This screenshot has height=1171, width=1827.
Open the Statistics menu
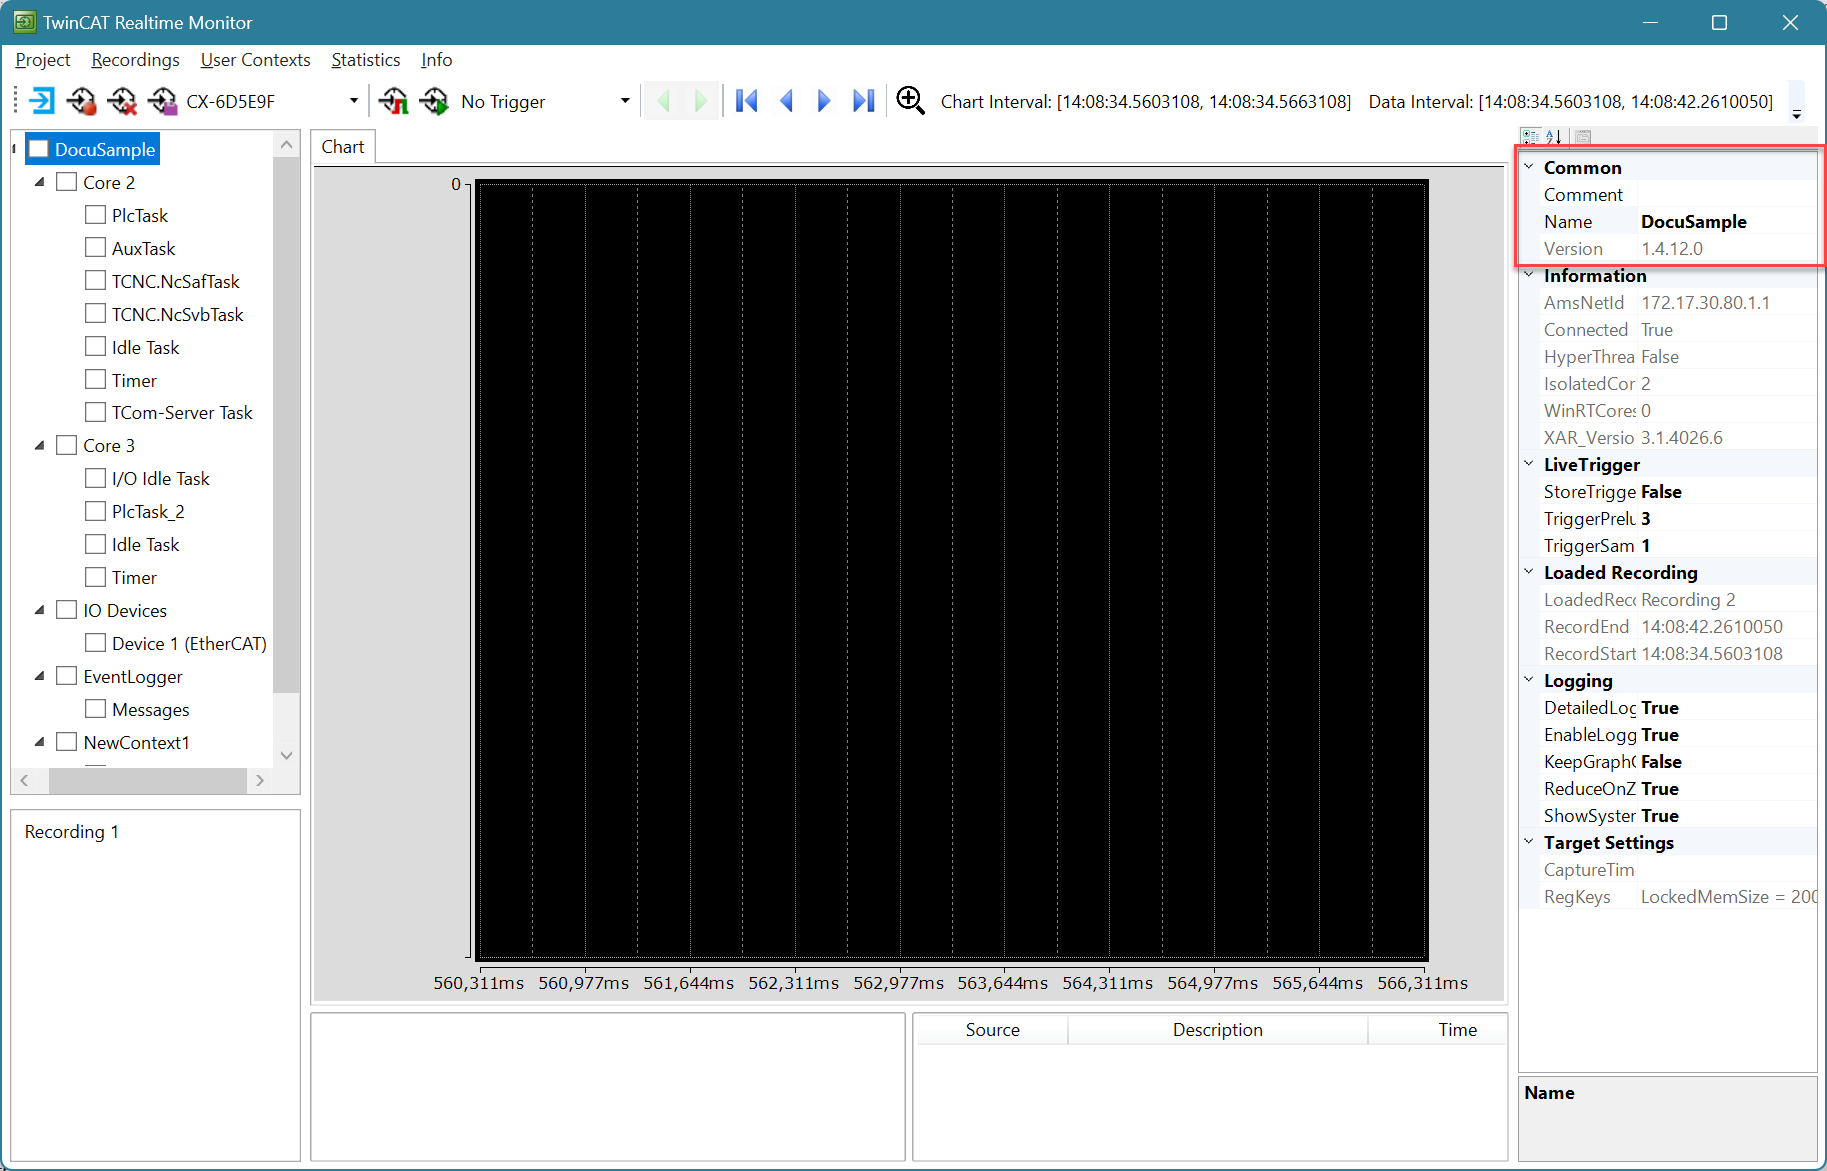point(365,60)
